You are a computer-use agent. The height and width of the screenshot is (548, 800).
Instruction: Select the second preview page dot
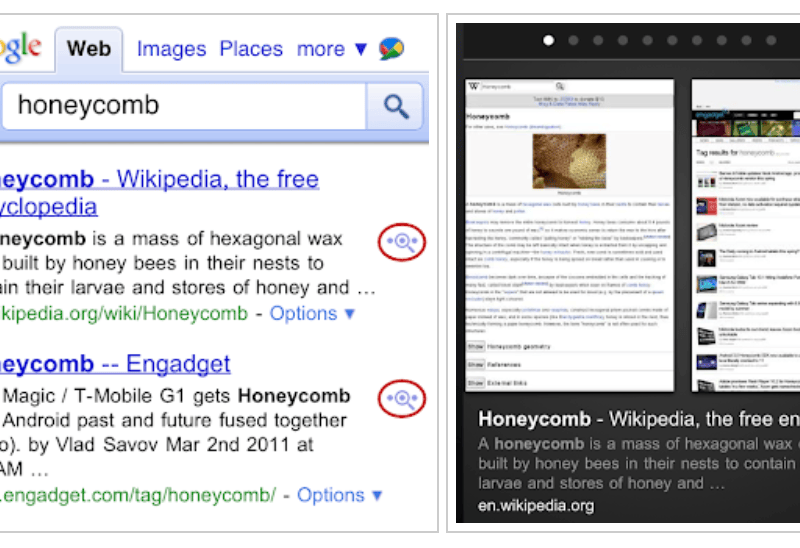pyautogui.click(x=573, y=41)
